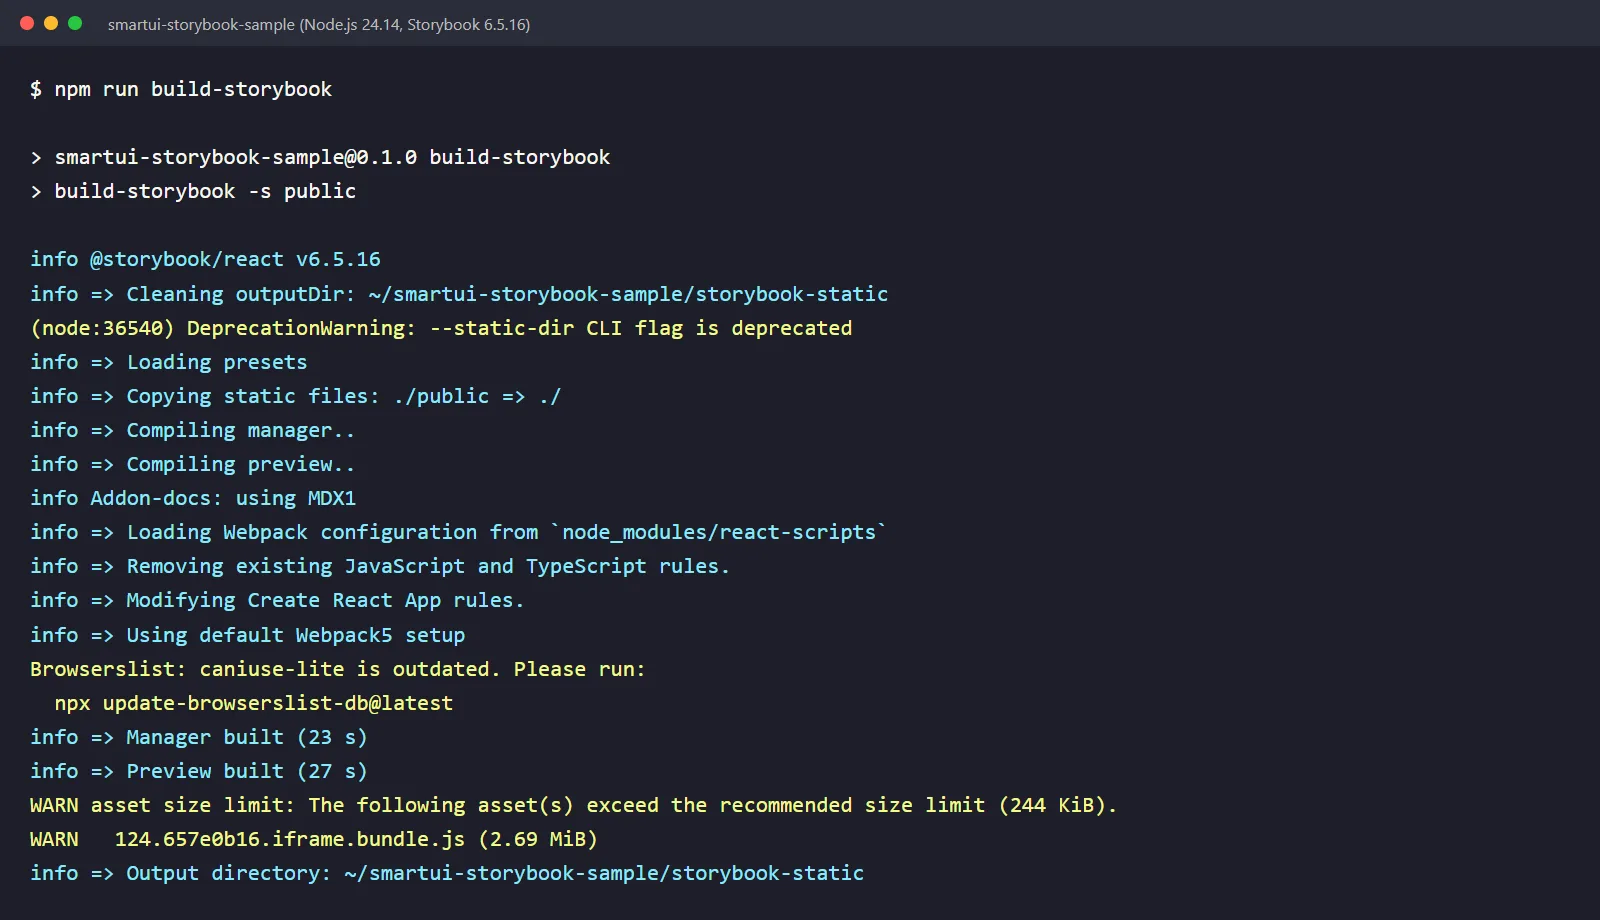Click 'Browserslist: caniuse-lite is outdated' warning
Screen dimensions: 1600x920
[338, 669]
